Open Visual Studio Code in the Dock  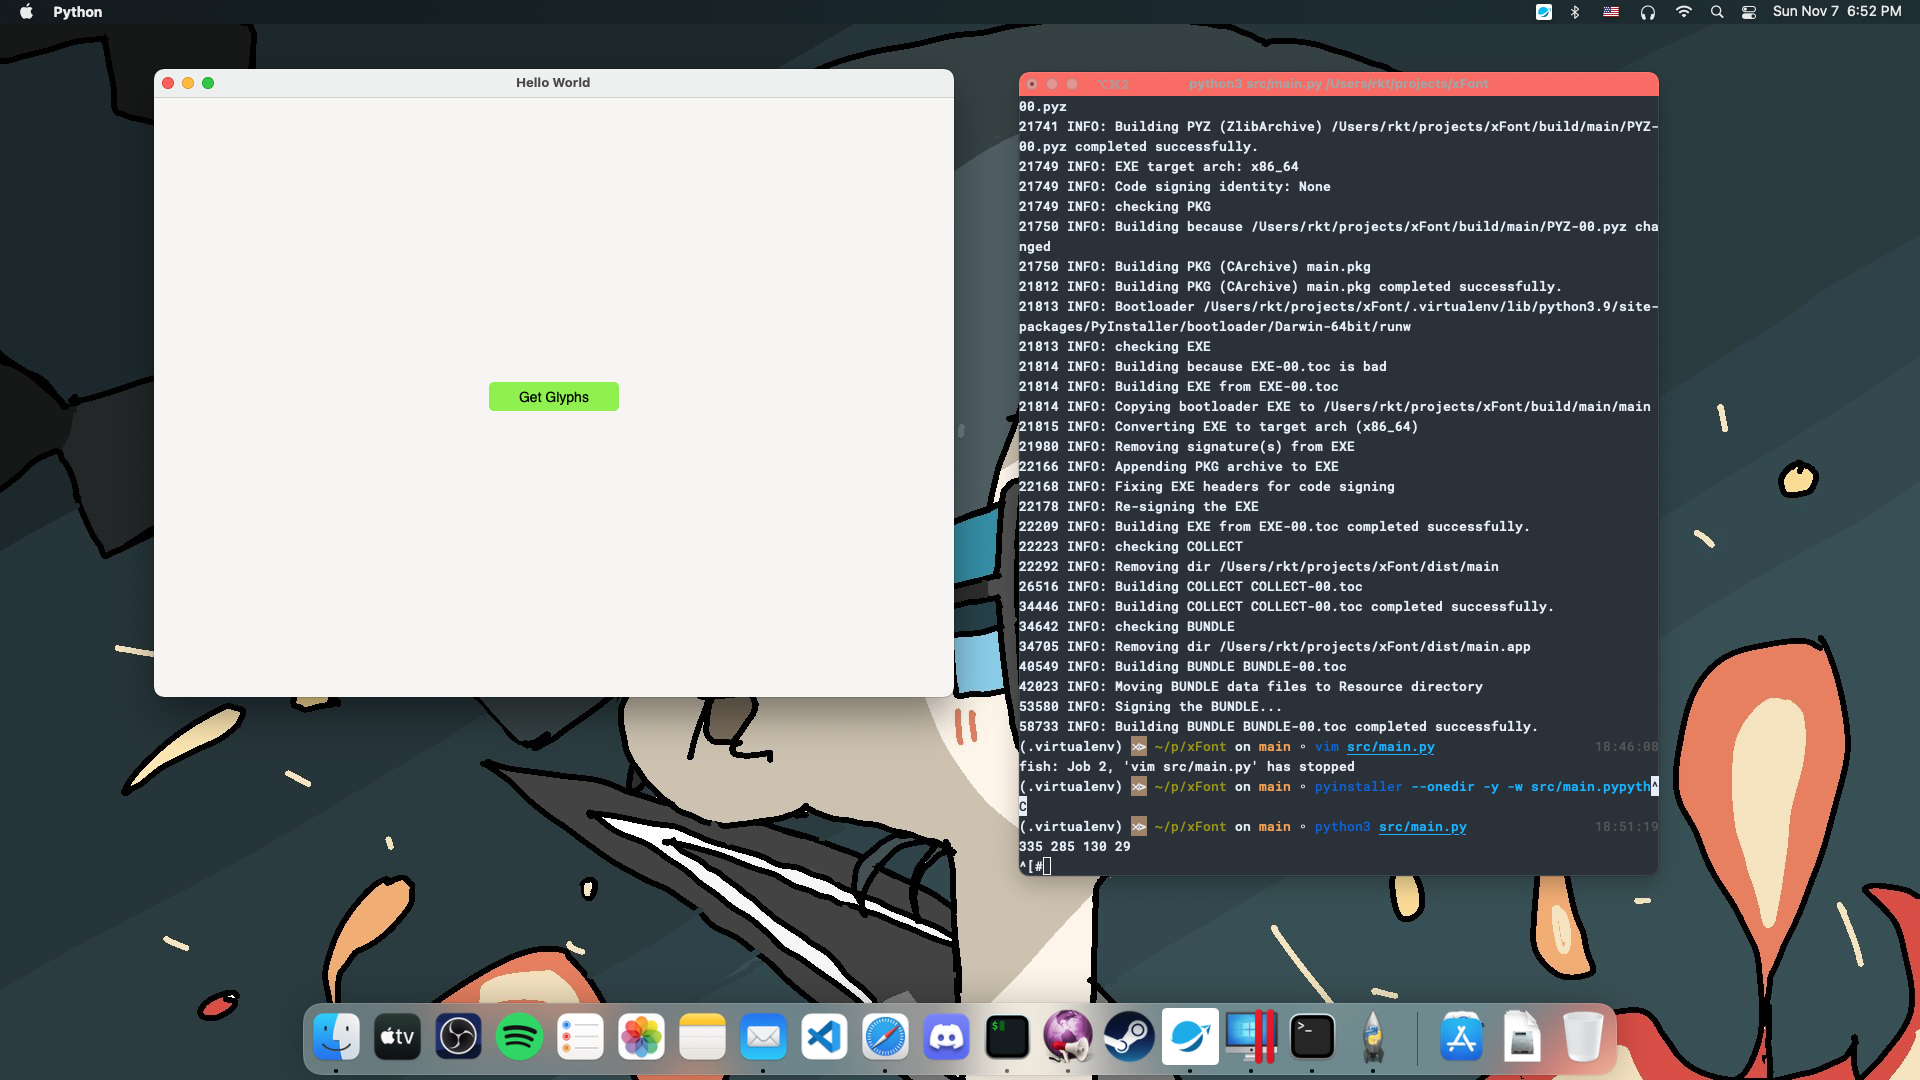click(824, 1037)
